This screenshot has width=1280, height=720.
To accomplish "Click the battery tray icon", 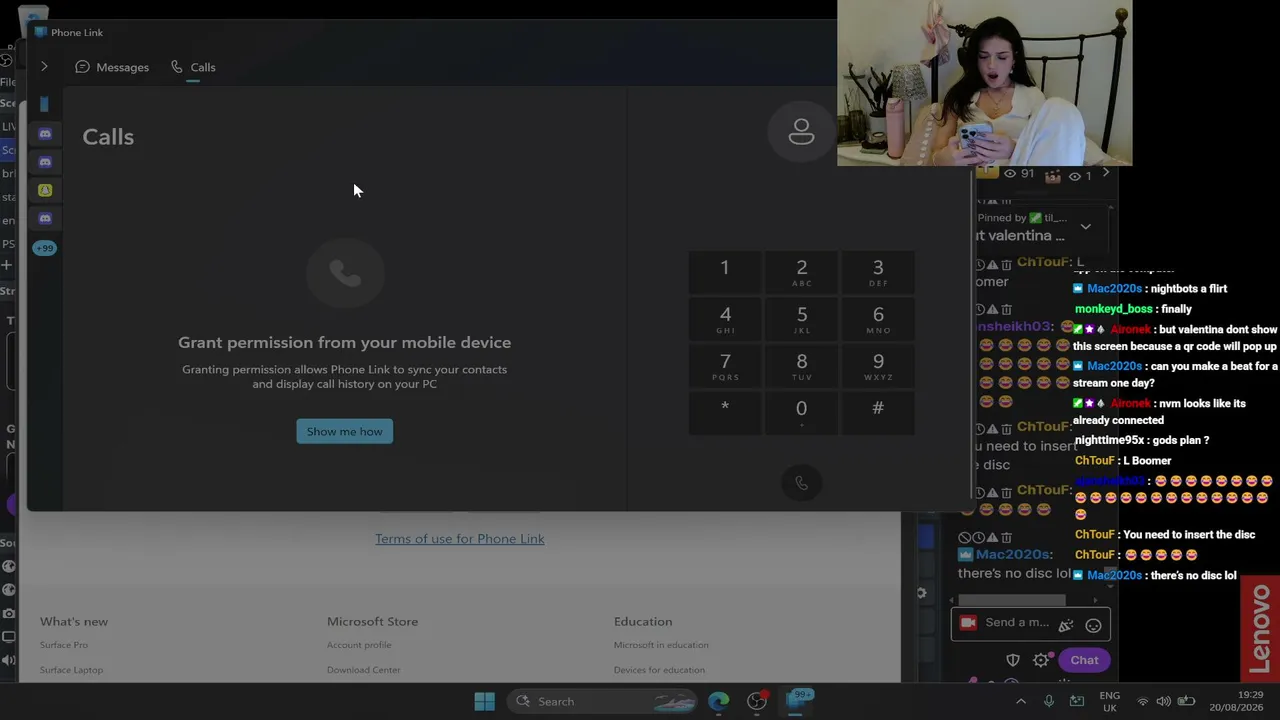I will click(1186, 701).
